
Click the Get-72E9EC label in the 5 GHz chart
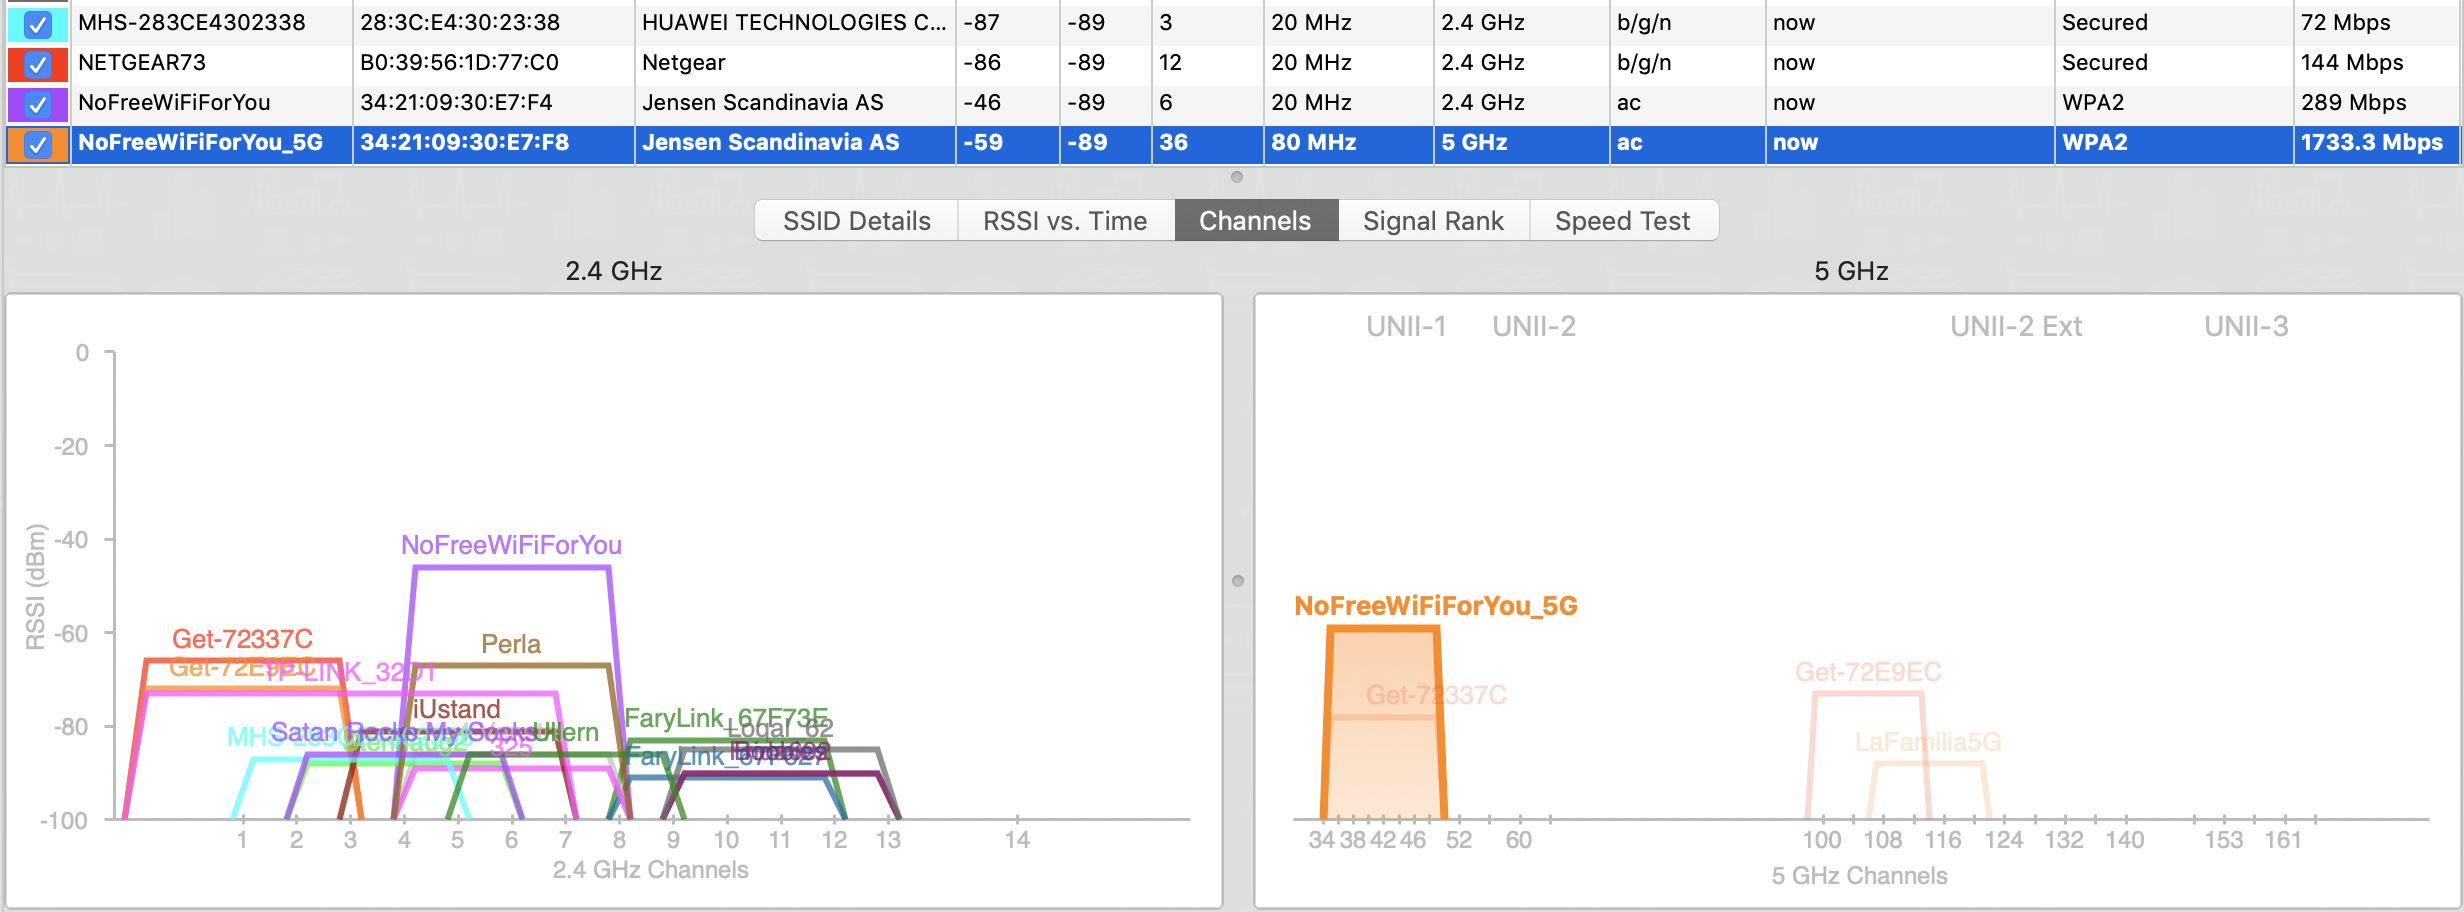[x=1868, y=672]
